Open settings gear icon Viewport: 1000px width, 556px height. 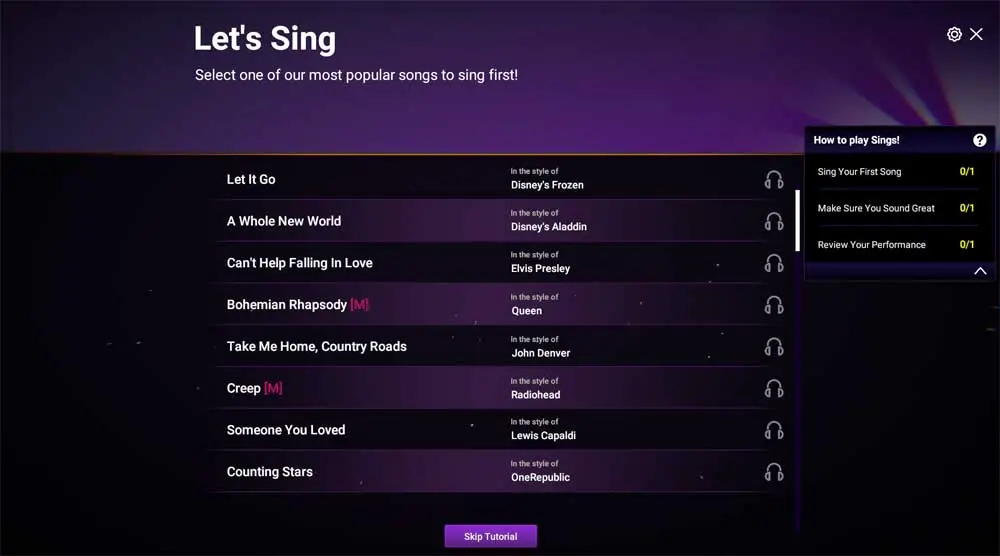pos(954,35)
